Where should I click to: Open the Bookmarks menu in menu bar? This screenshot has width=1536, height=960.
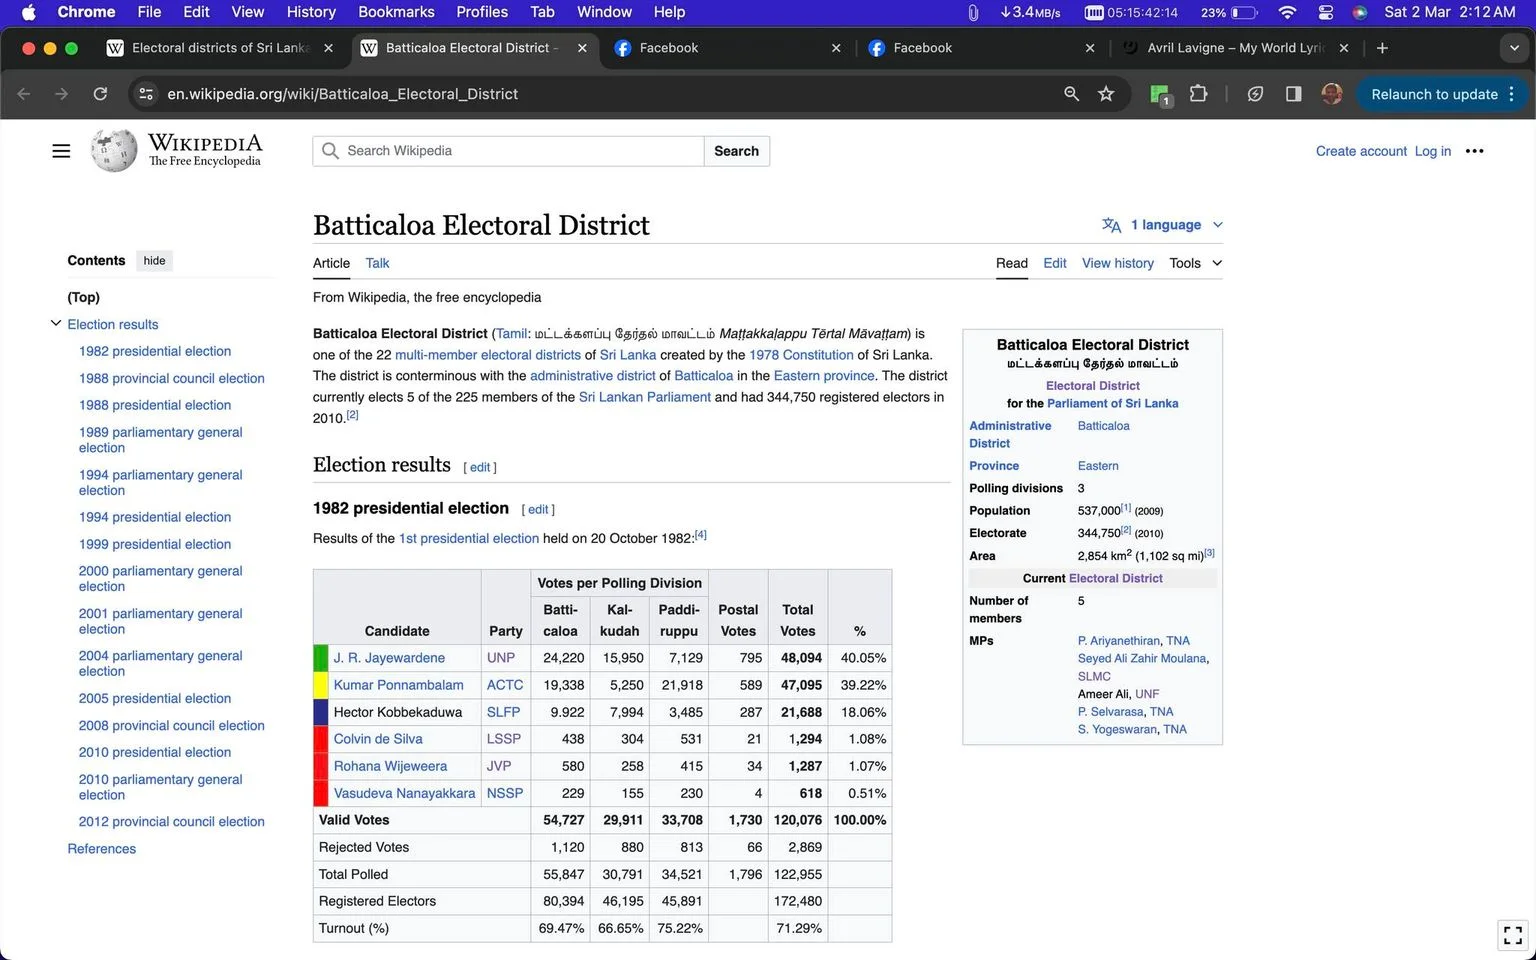[x=396, y=12]
